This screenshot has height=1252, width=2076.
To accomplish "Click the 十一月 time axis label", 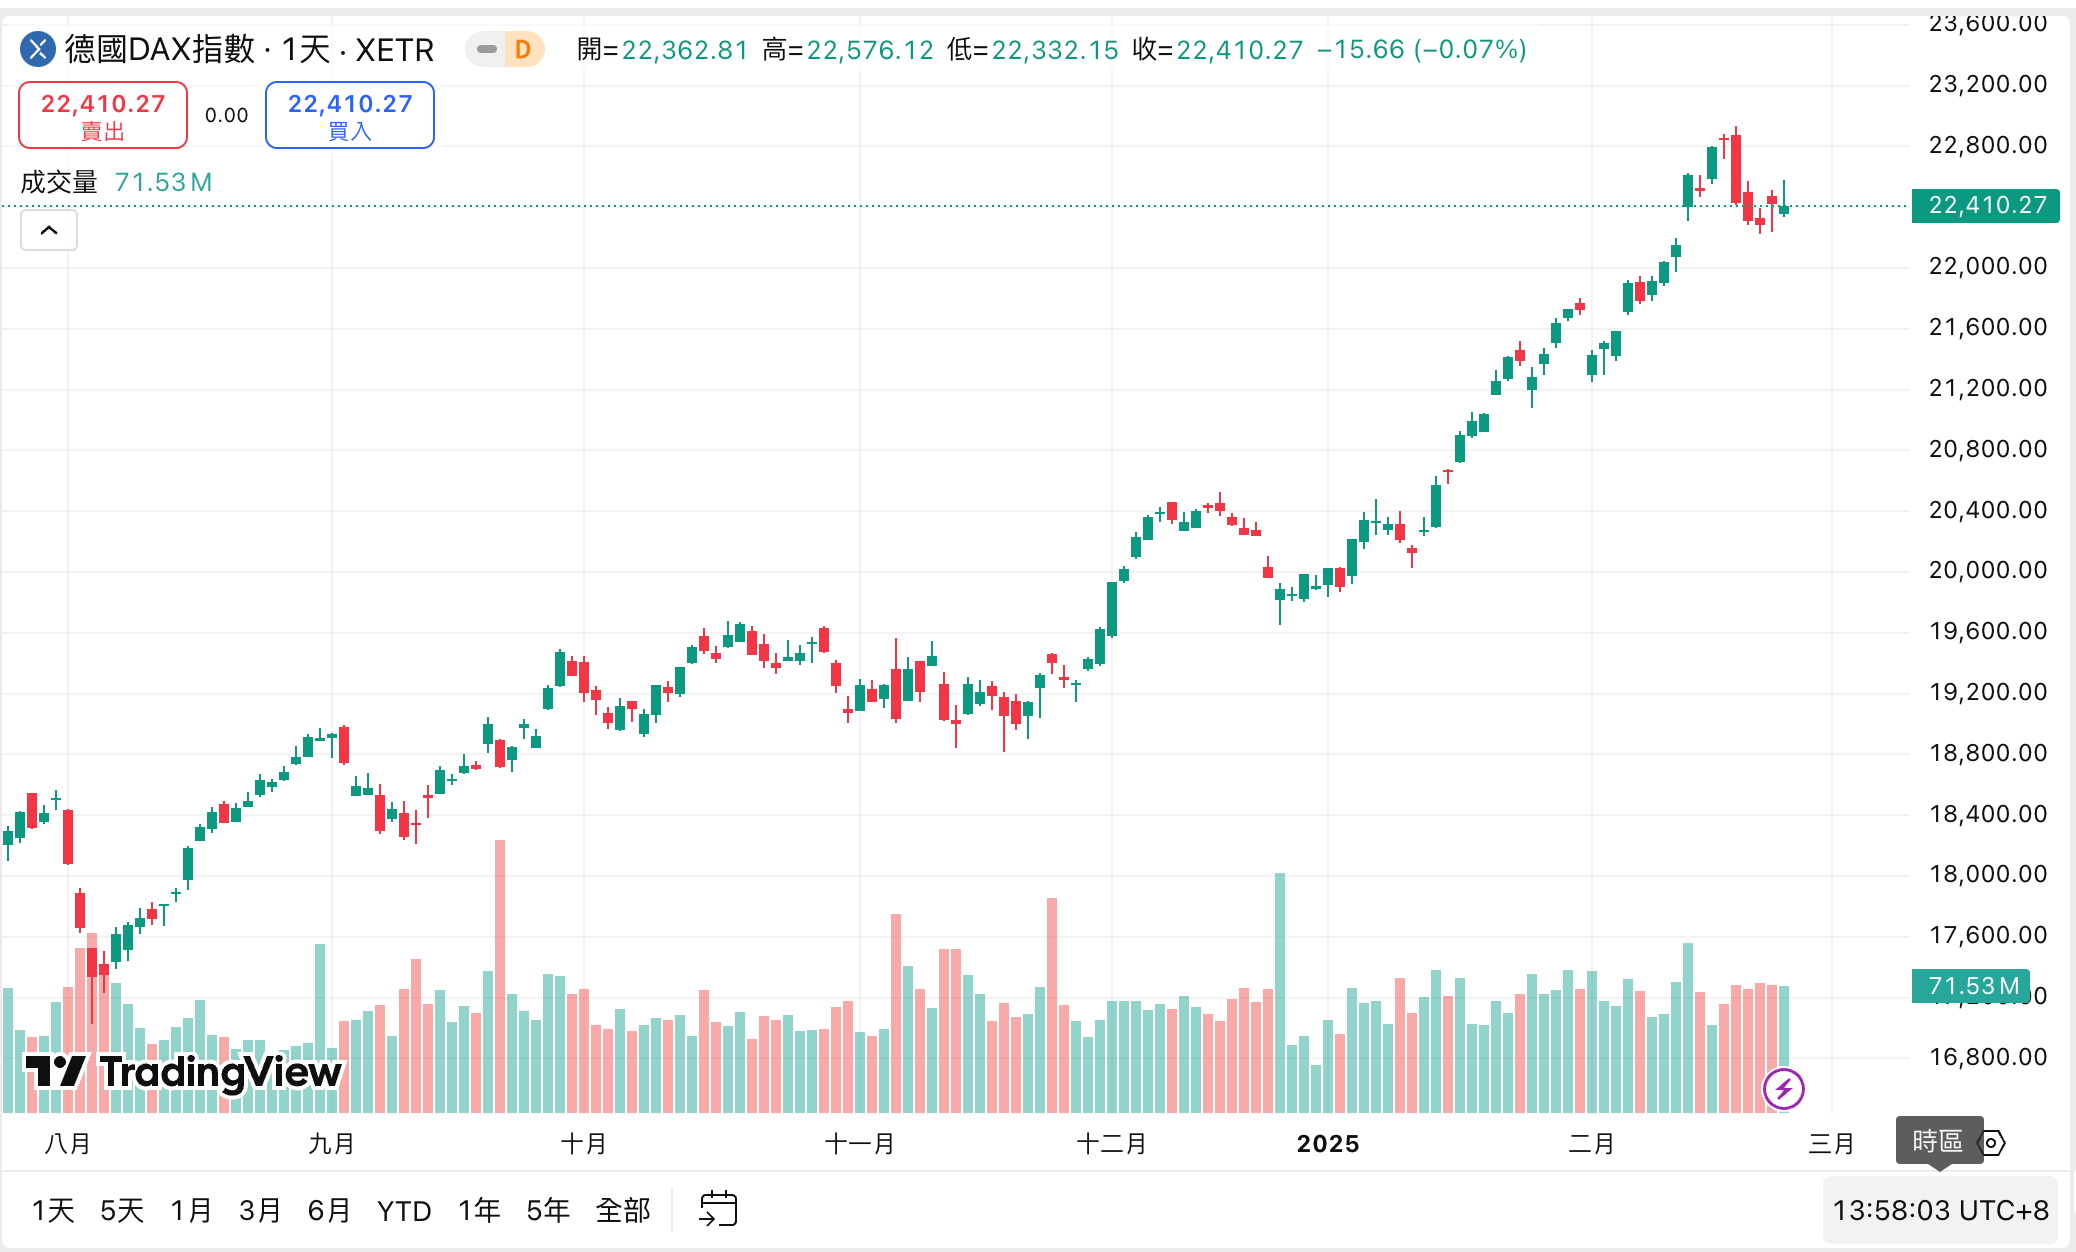I will (859, 1143).
